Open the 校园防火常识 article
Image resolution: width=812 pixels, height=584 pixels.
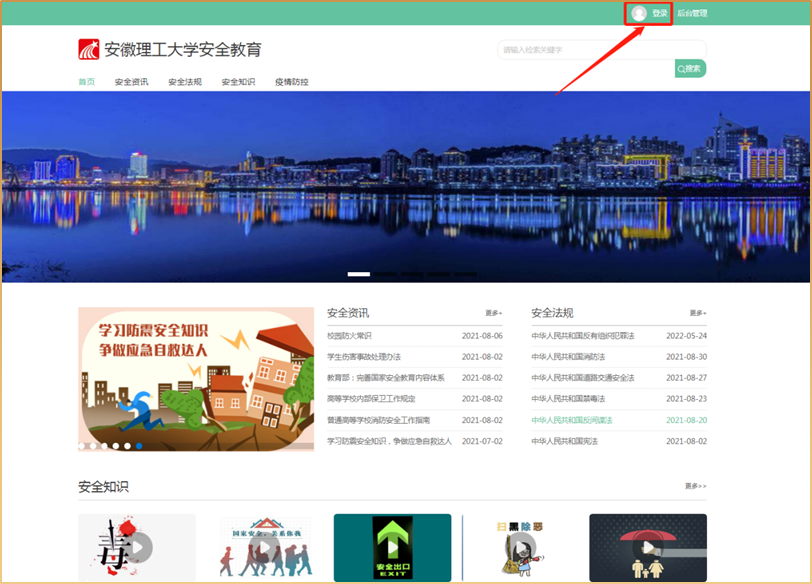349,336
